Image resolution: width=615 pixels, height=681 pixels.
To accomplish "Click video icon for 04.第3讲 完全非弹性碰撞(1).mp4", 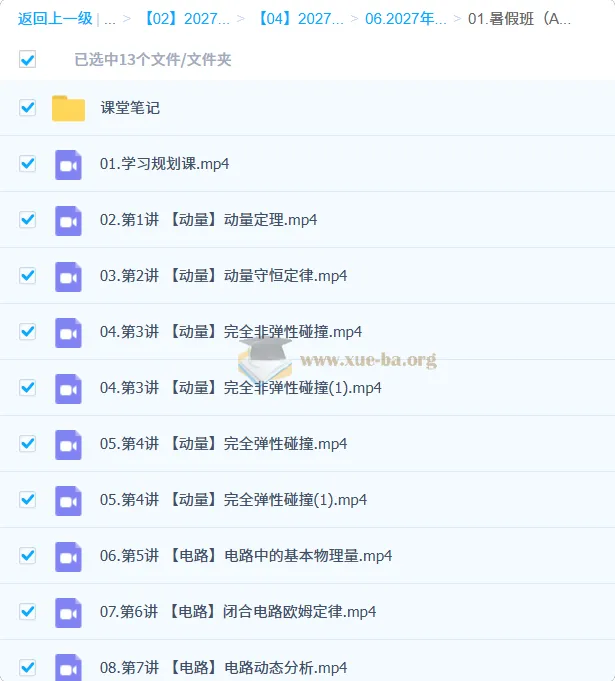I will 68,389.
